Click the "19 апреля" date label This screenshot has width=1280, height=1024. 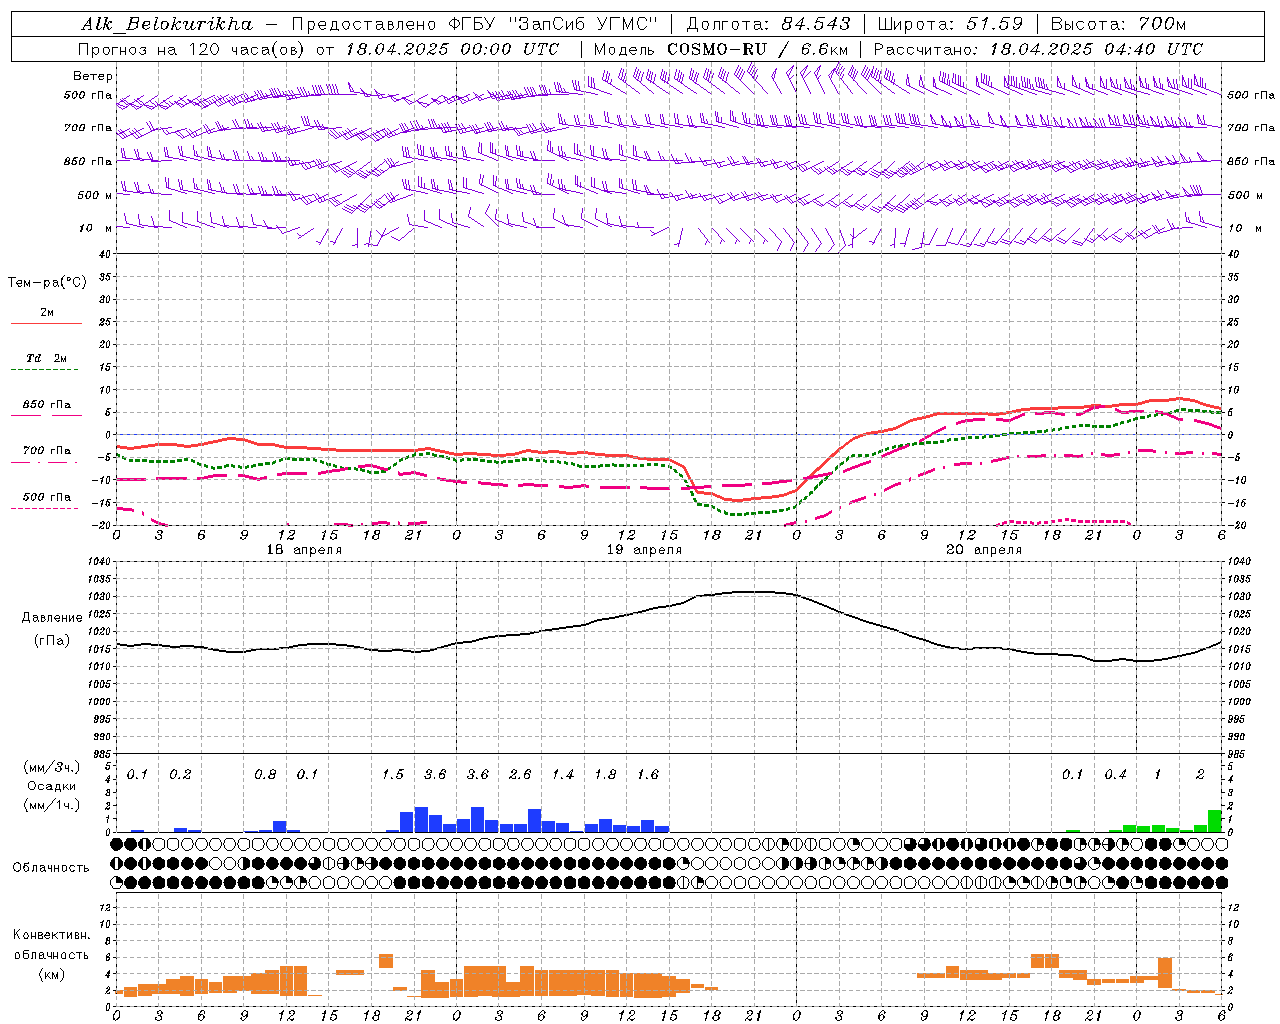(x=644, y=550)
